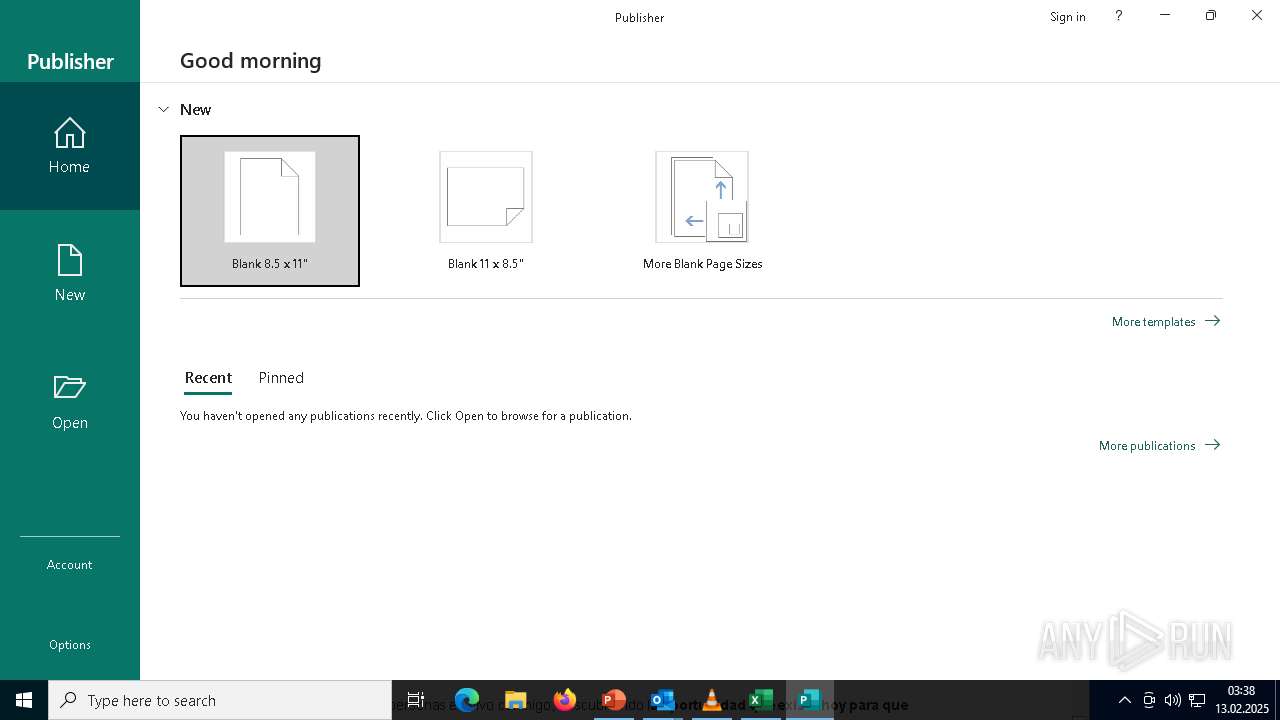This screenshot has width=1280, height=720.
Task: Select Open in the Publisher sidebar
Action: (x=70, y=401)
